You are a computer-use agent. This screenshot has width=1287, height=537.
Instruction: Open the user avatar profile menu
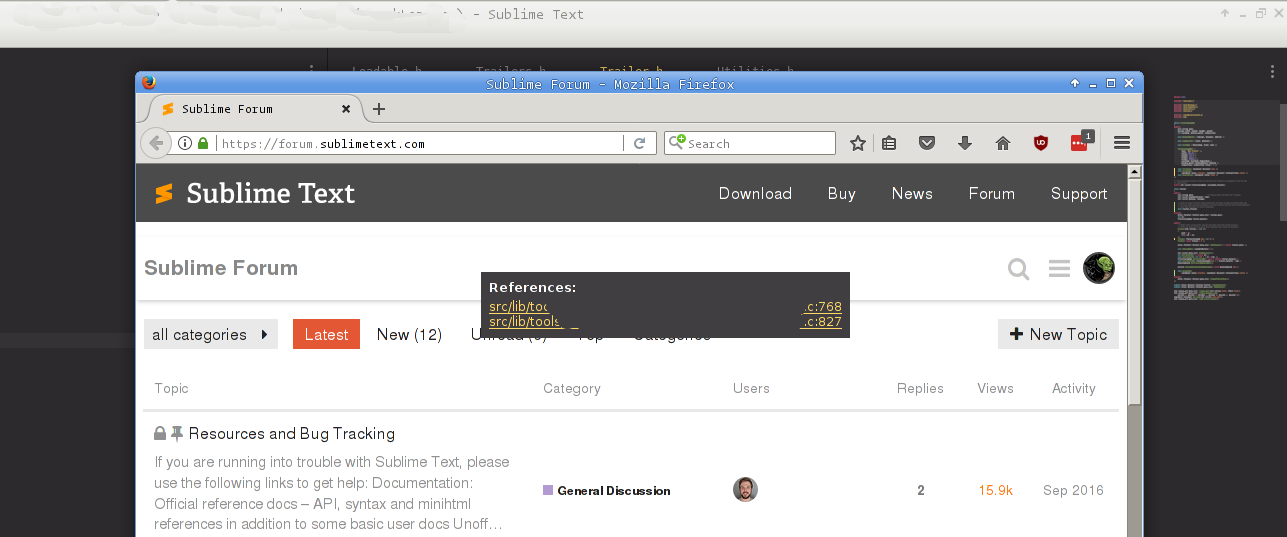(1098, 268)
